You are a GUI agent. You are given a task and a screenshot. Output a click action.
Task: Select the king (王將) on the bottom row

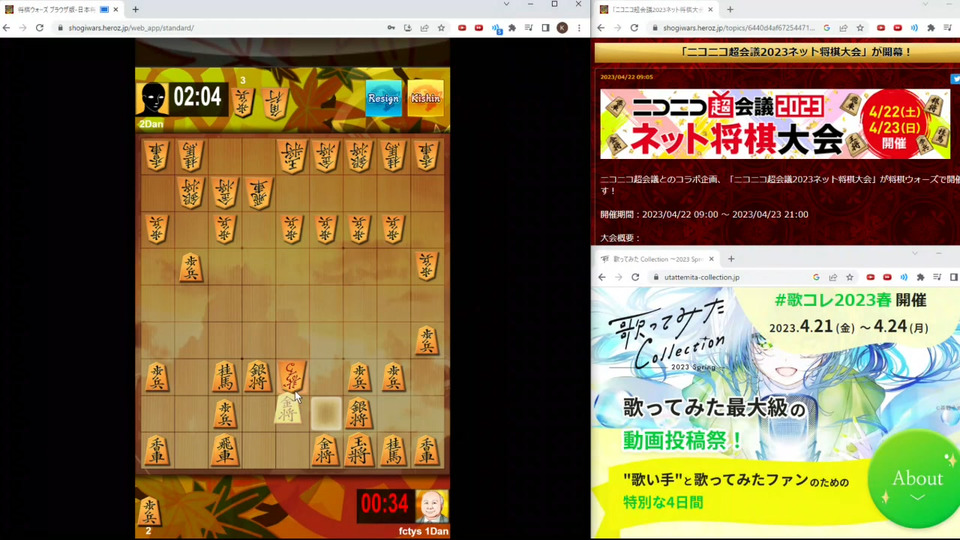359,450
